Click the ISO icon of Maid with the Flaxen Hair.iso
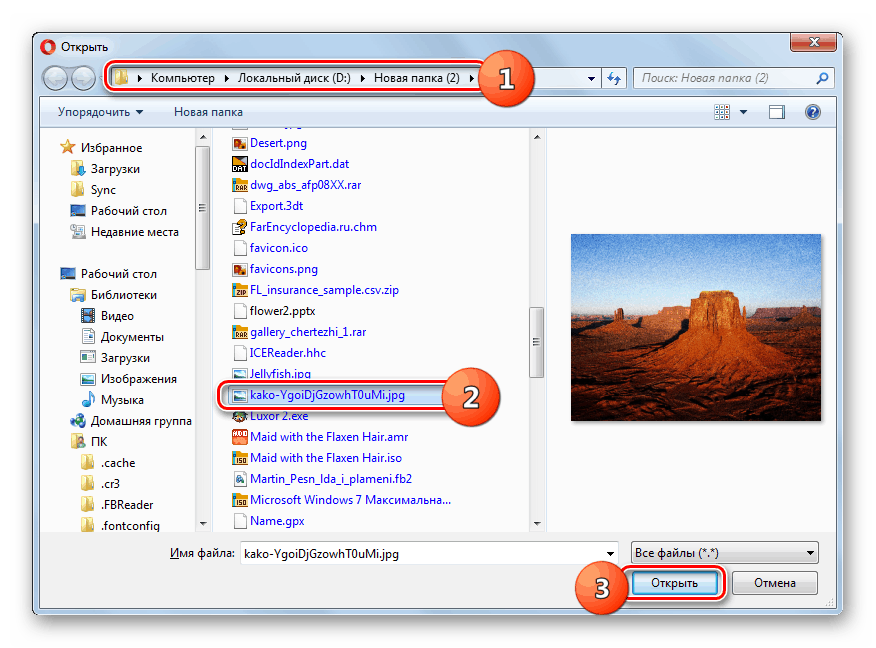Screen dimensions: 876x648 240,458
